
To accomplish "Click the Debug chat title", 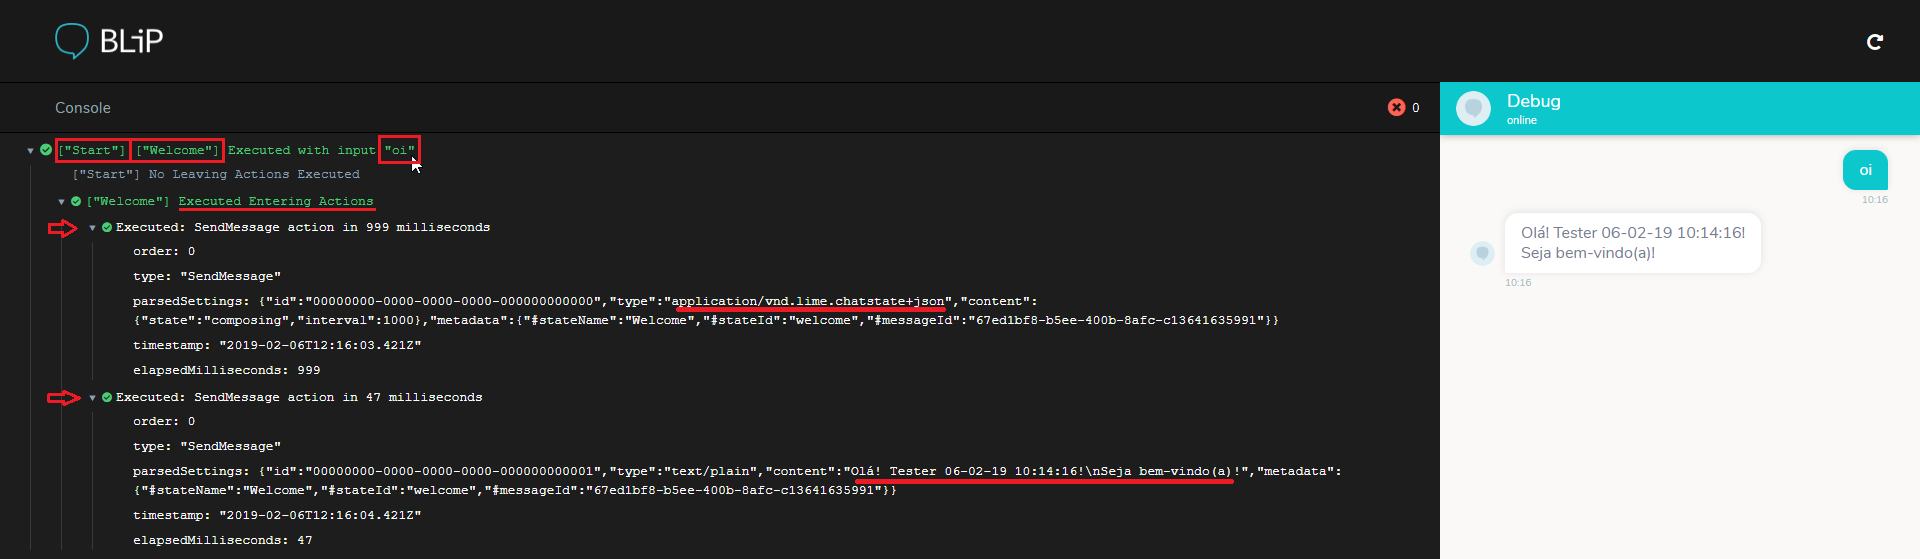I will pos(1533,101).
